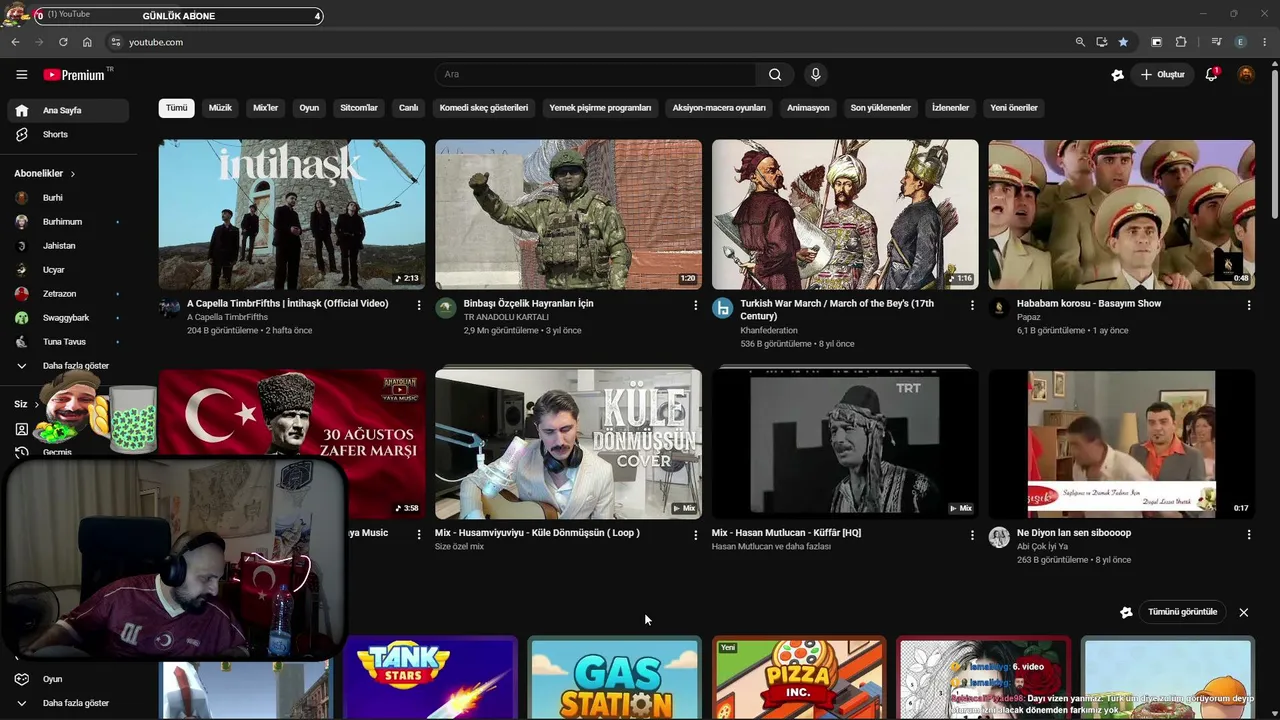Open the TR ANADOLU KARTALI channel avatar
The width and height of the screenshot is (1280, 720).
coord(446,308)
